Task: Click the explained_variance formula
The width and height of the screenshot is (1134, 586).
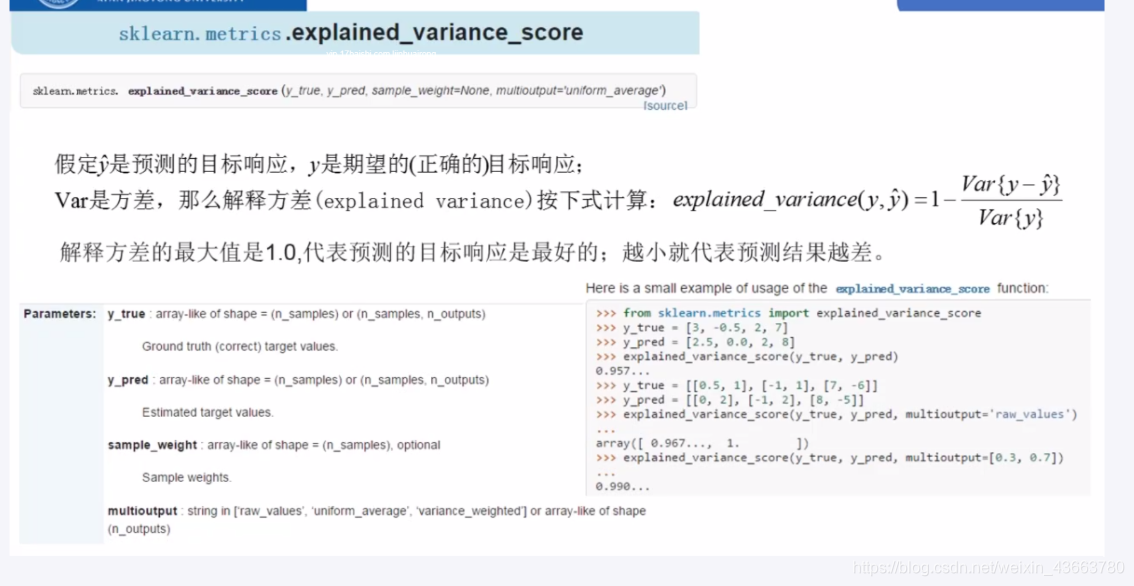Action: (867, 201)
